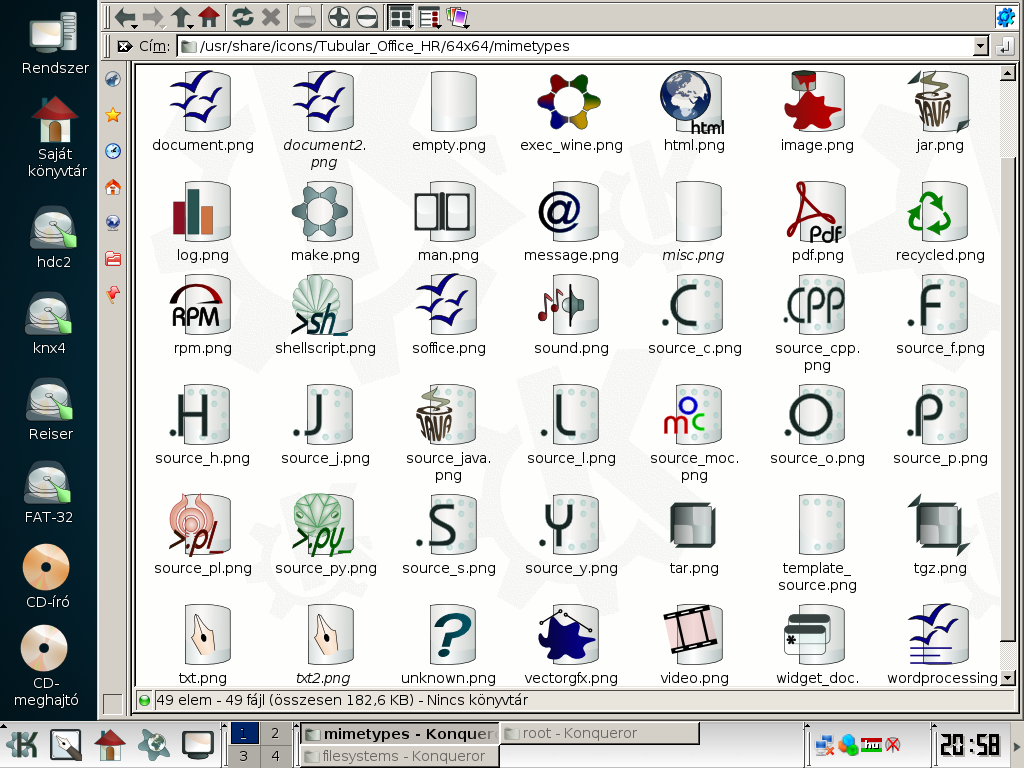This screenshot has width=1024, height=768.
Task: Open the bookmarks star sidebar tab
Action: (x=113, y=115)
